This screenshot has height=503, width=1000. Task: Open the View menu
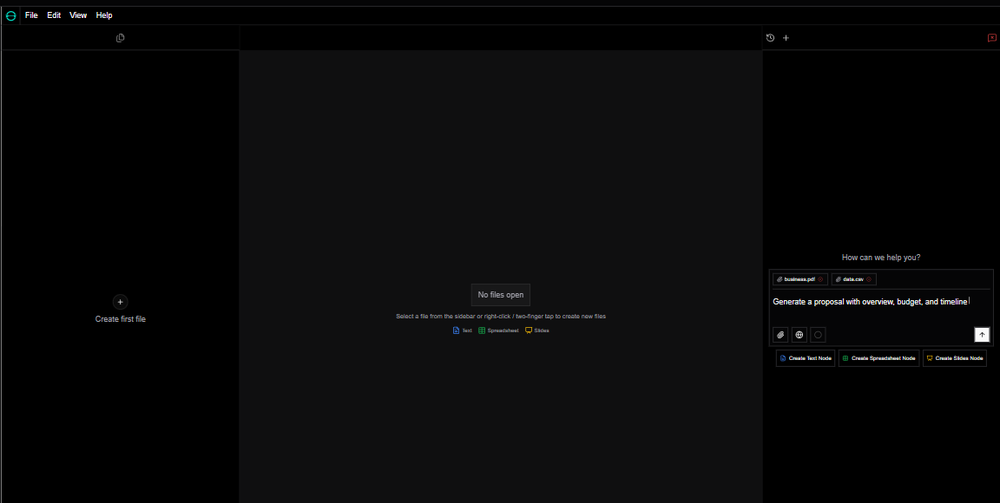coord(78,15)
